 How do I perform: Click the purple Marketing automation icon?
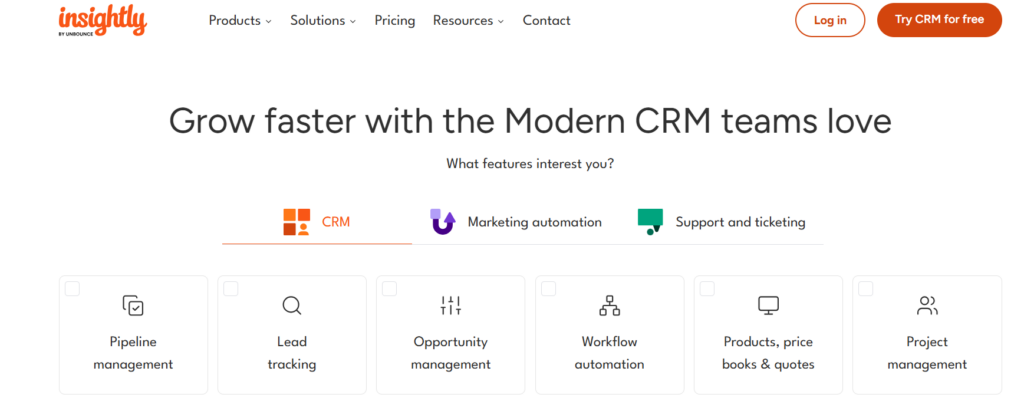pyautogui.click(x=443, y=222)
